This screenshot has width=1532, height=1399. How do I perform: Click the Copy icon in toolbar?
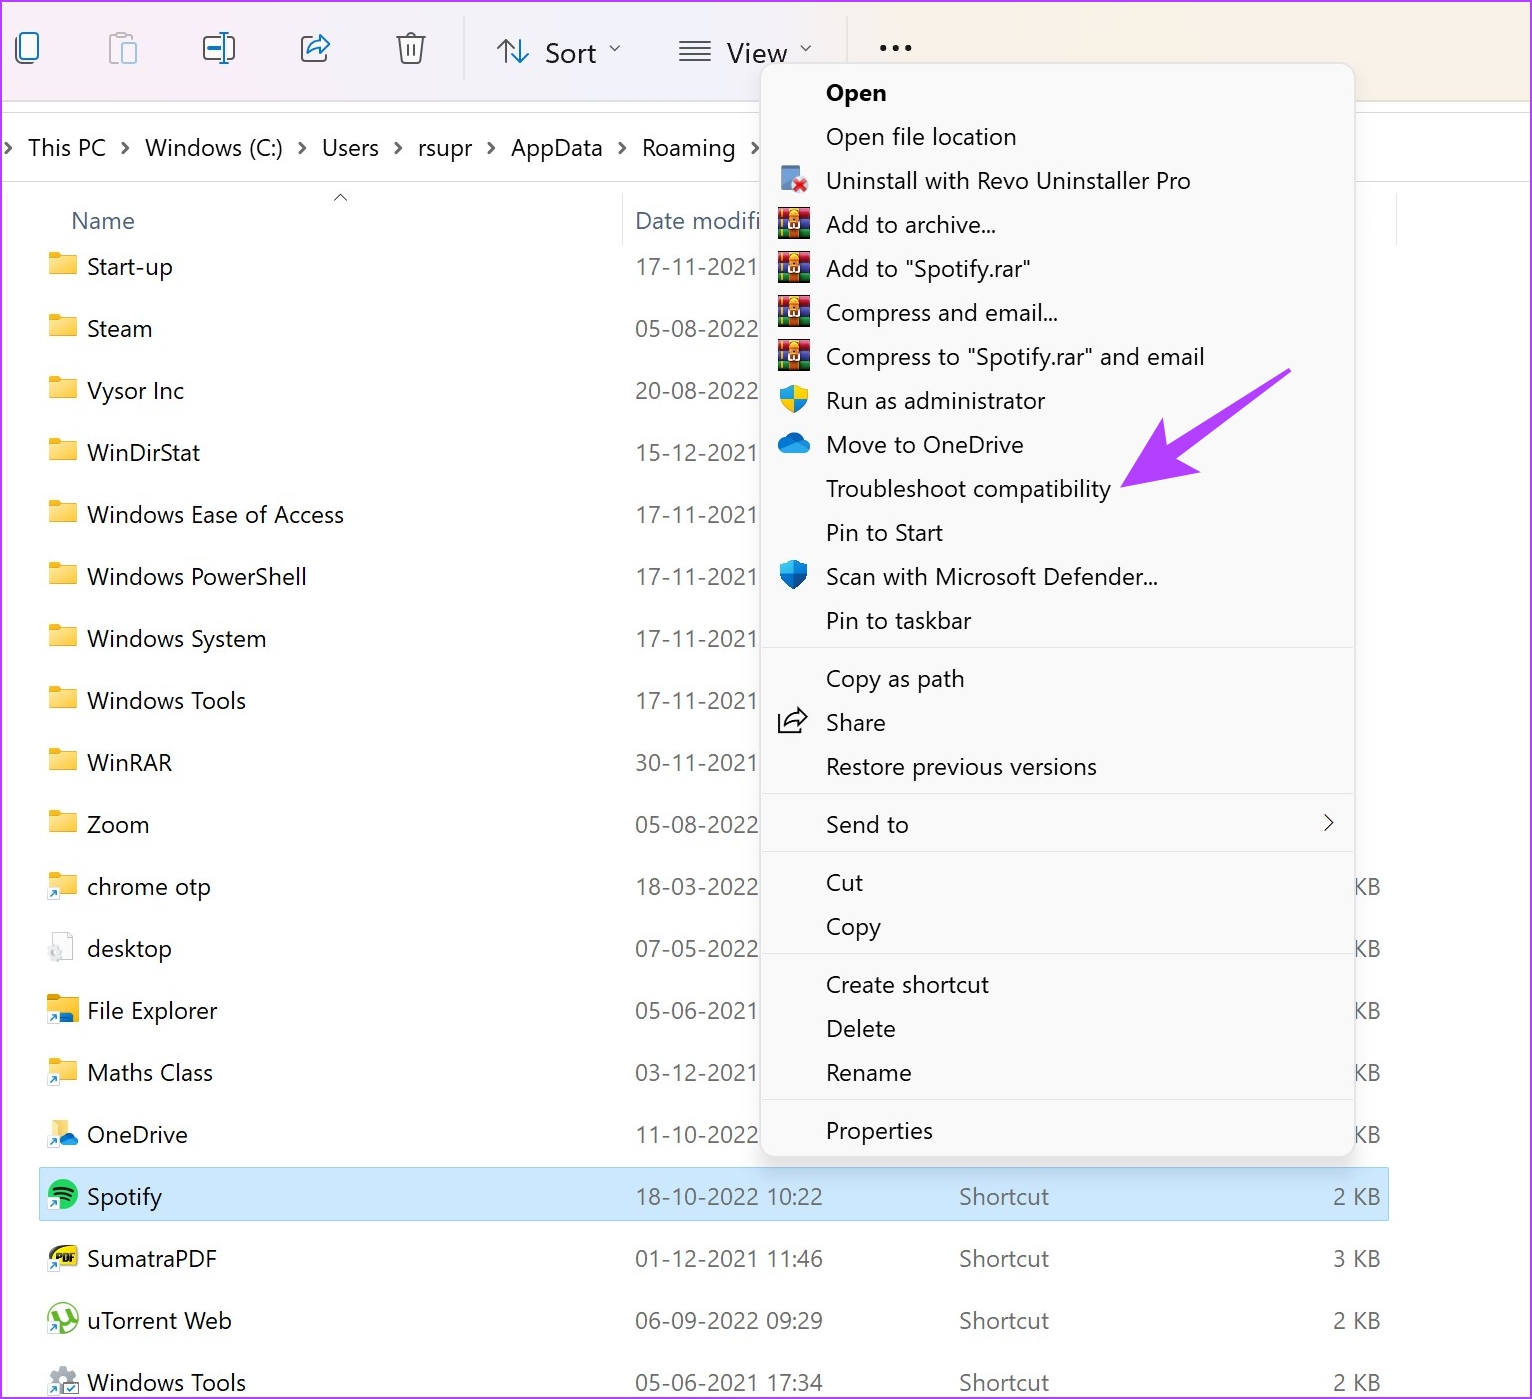coord(28,48)
